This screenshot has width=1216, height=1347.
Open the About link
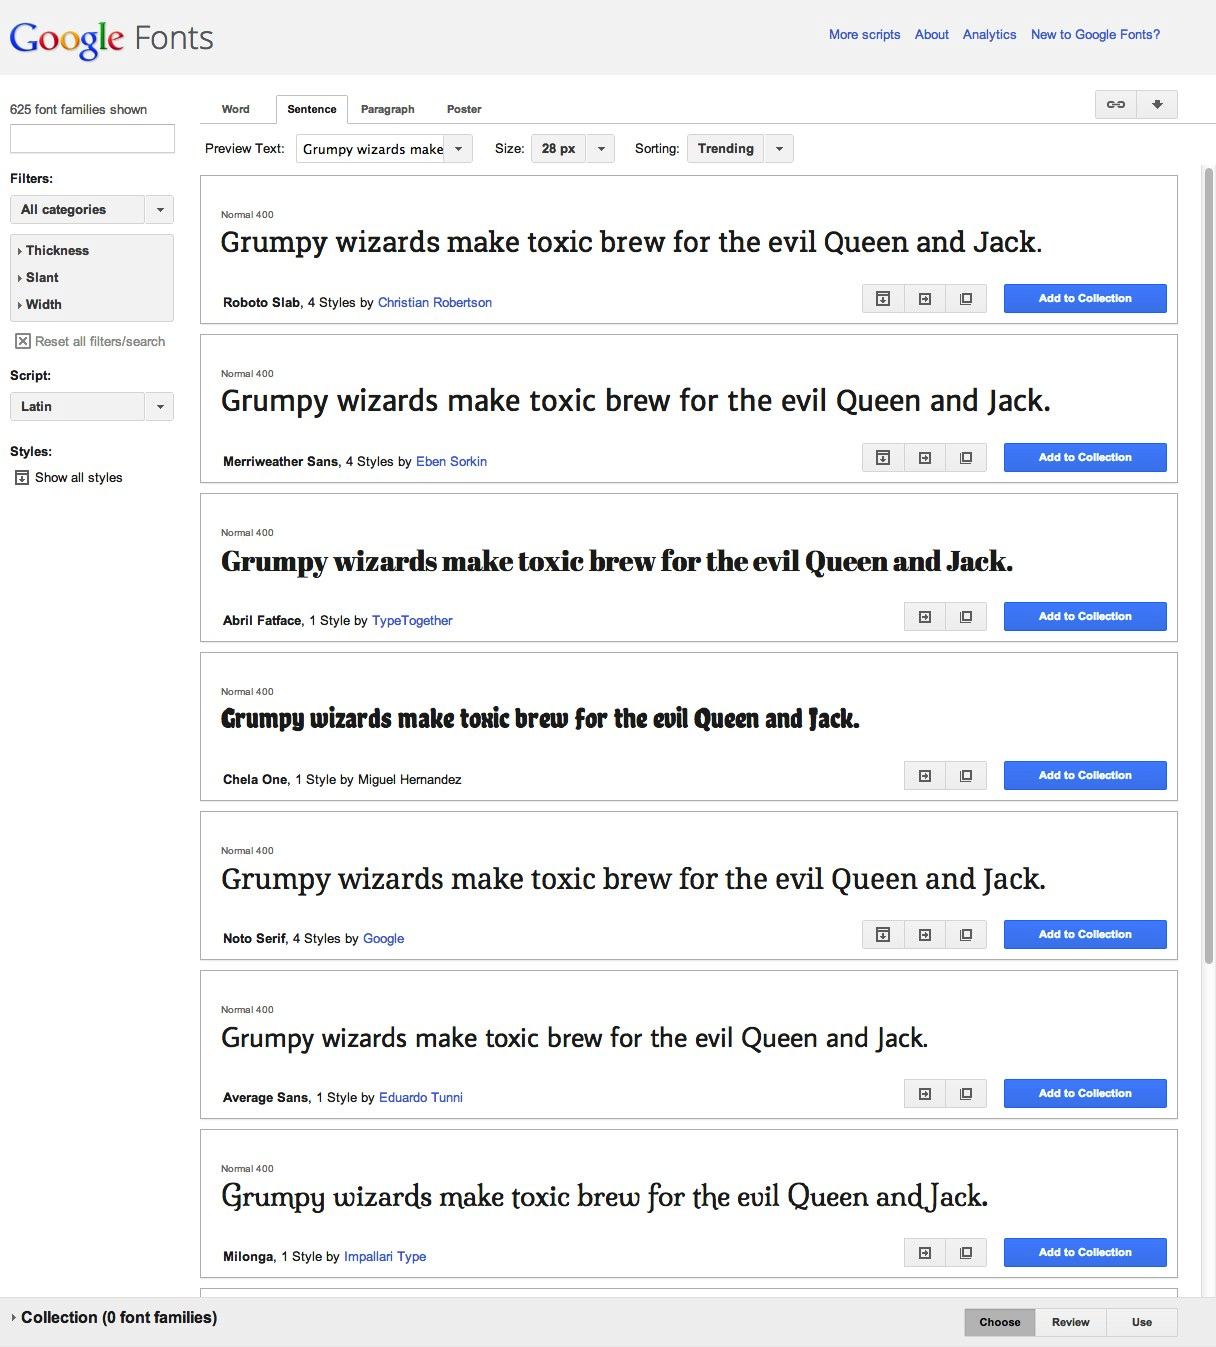(x=932, y=34)
